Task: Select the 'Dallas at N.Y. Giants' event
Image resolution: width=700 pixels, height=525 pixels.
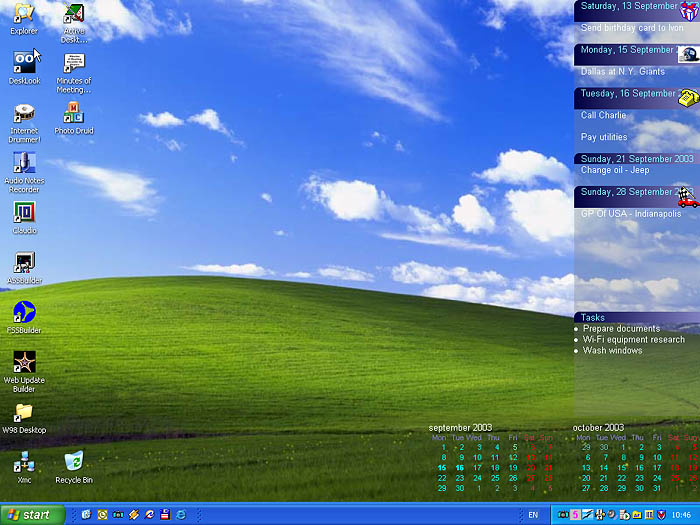Action: (622, 71)
